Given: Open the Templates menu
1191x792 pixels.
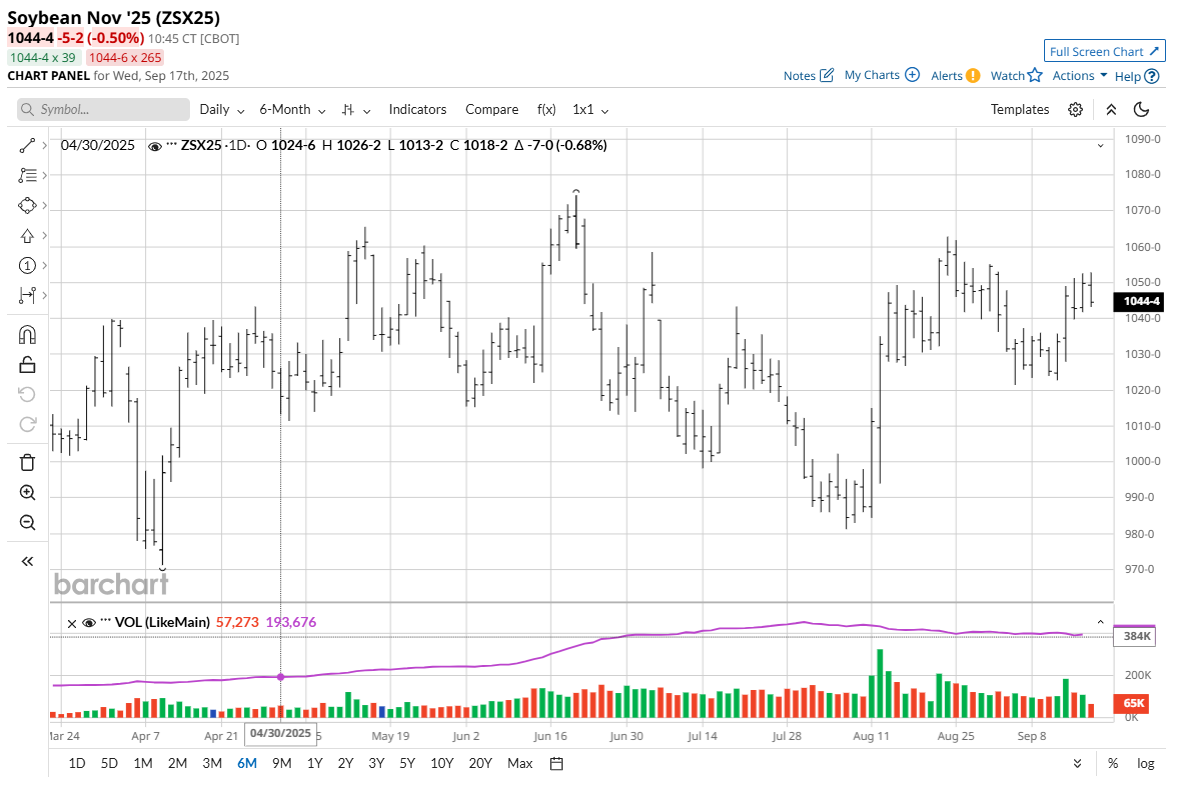Looking at the screenshot, I should point(1019,109).
